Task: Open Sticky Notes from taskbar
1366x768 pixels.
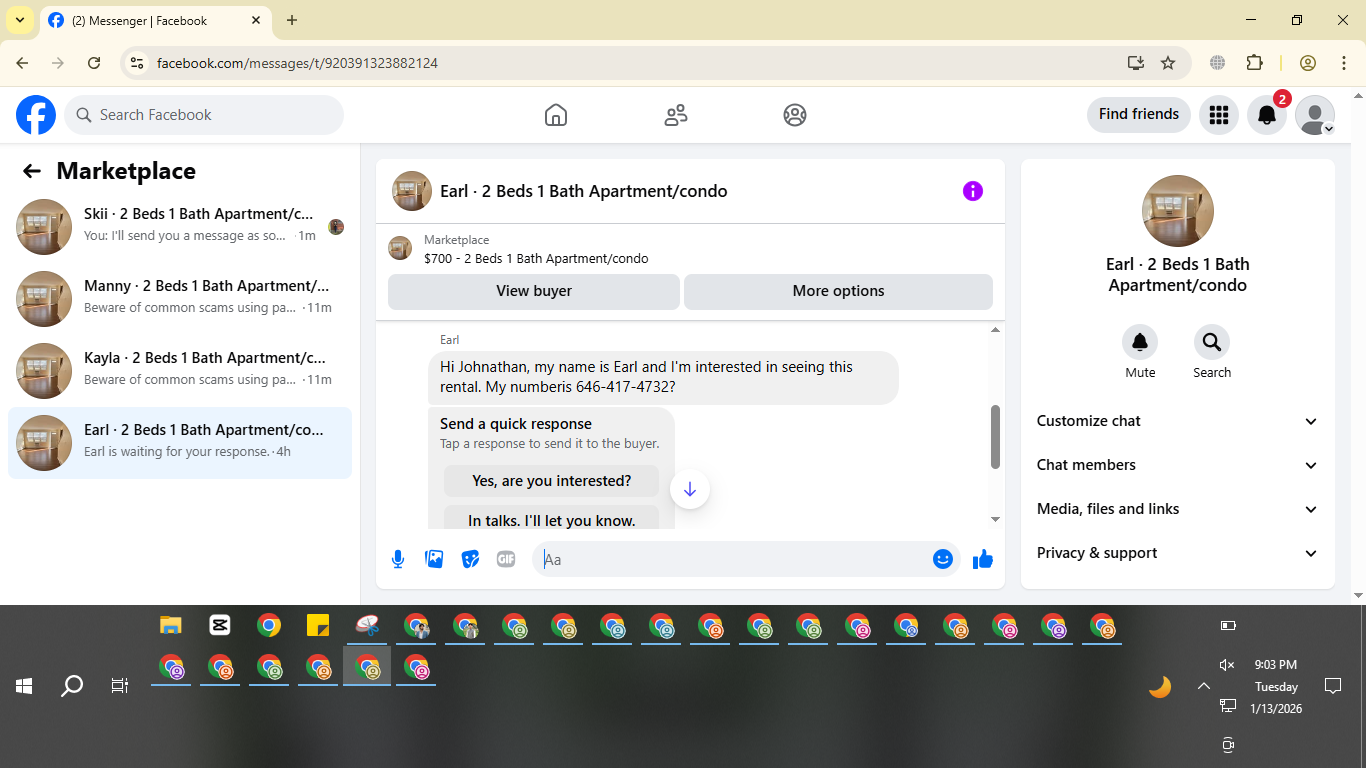Action: coord(318,626)
